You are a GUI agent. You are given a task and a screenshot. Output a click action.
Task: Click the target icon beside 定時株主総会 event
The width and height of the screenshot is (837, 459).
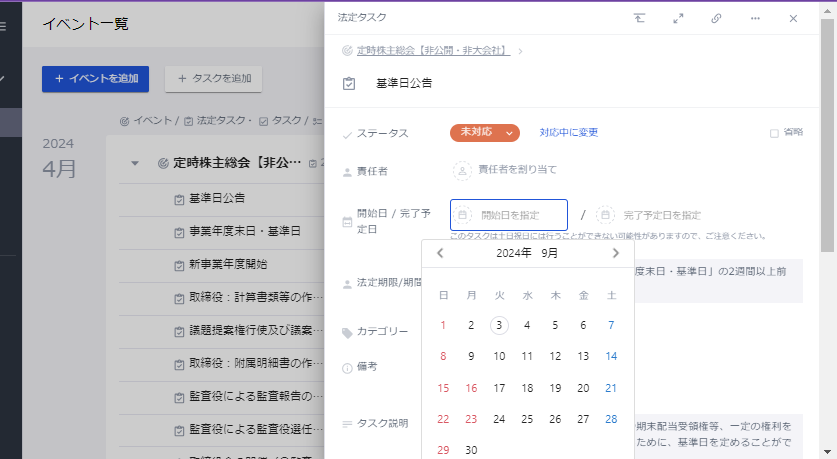click(163, 163)
